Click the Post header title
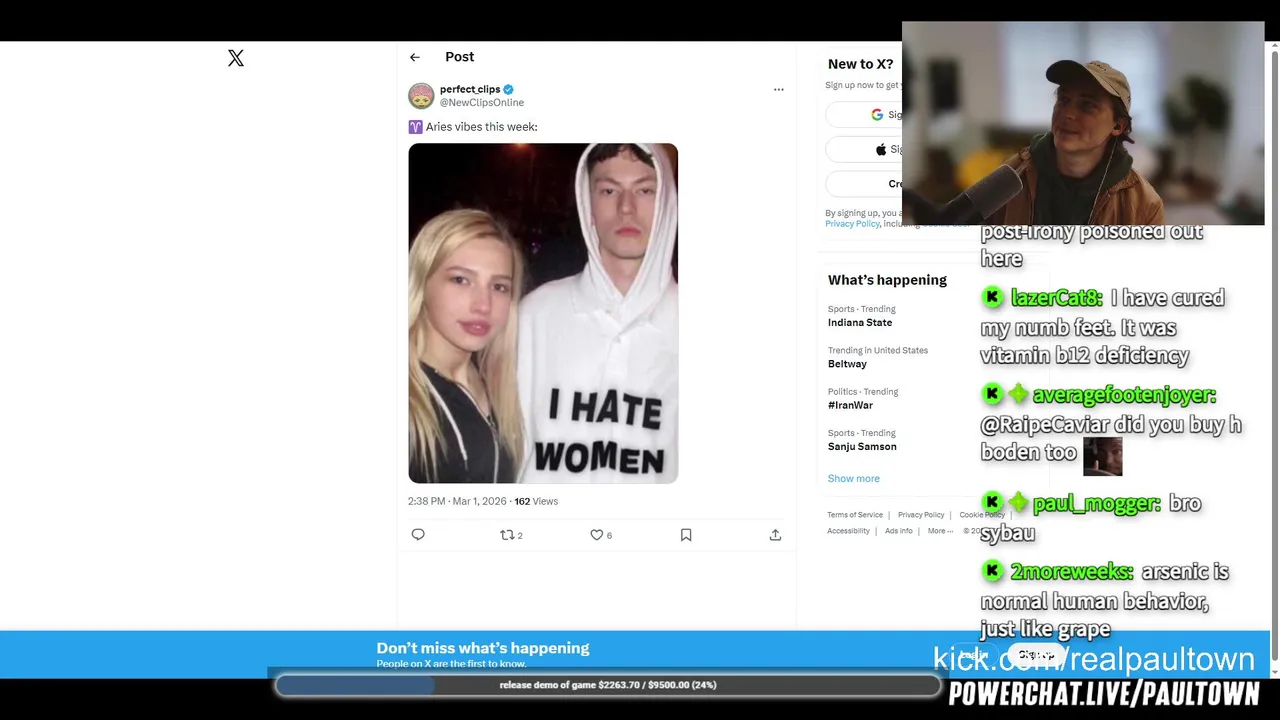 coord(460,57)
